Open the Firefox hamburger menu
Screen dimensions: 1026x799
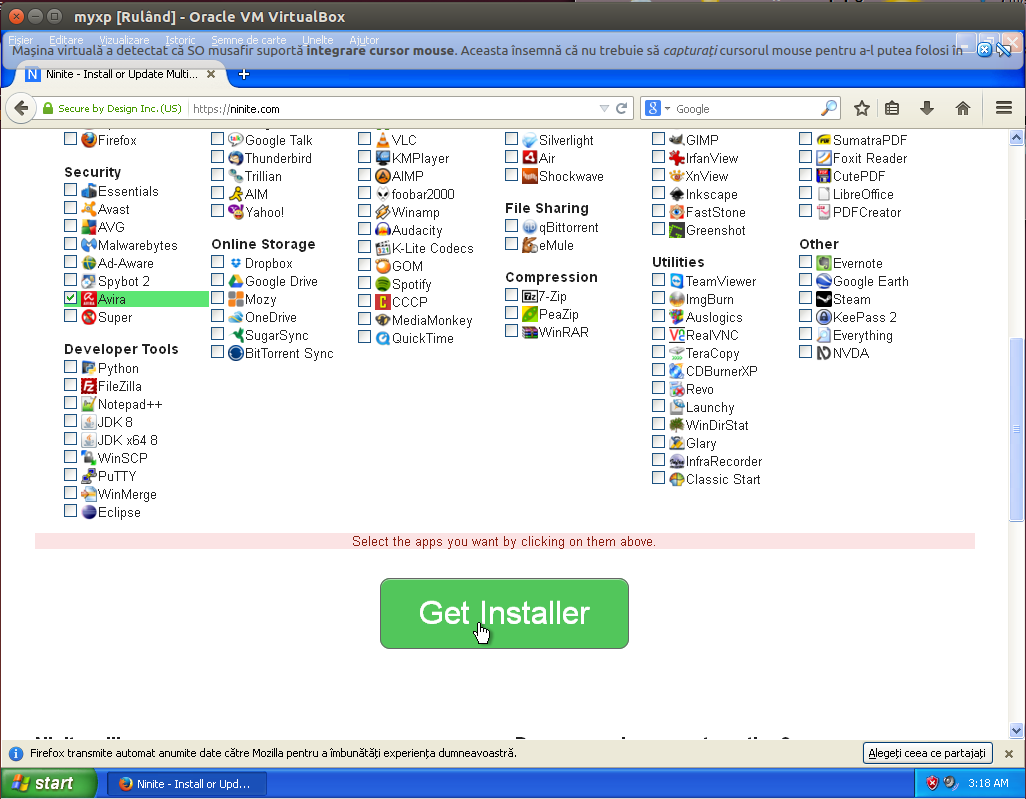tap(1004, 108)
